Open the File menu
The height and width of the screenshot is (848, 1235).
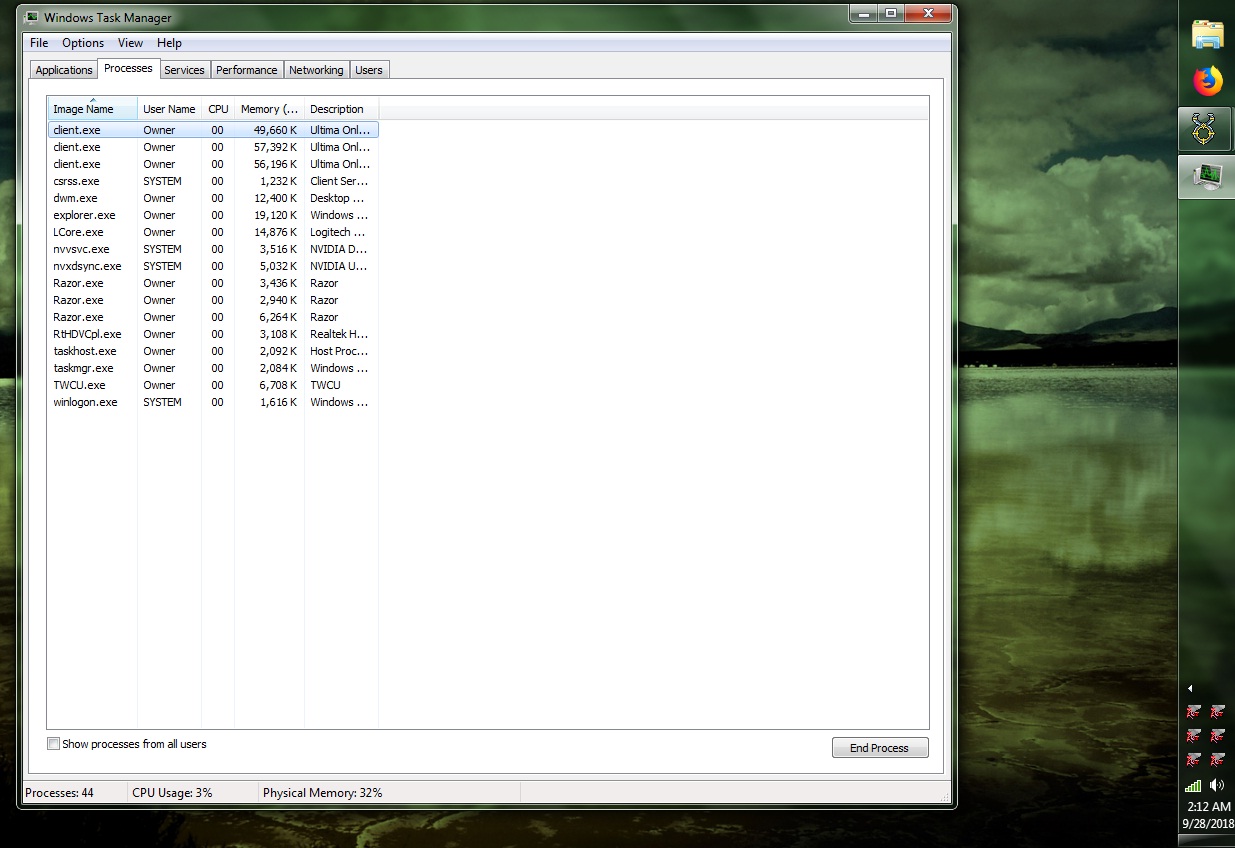39,43
